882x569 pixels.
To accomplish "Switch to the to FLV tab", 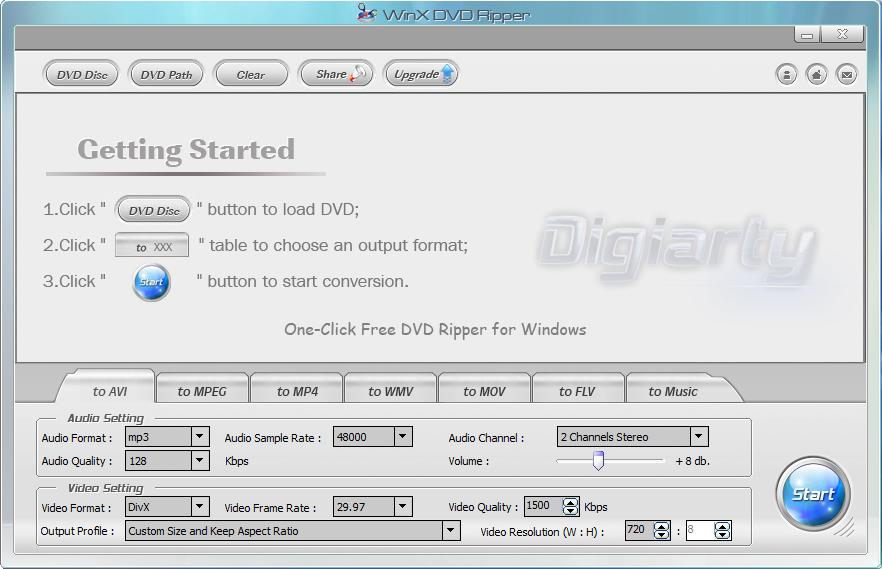I will (577, 391).
